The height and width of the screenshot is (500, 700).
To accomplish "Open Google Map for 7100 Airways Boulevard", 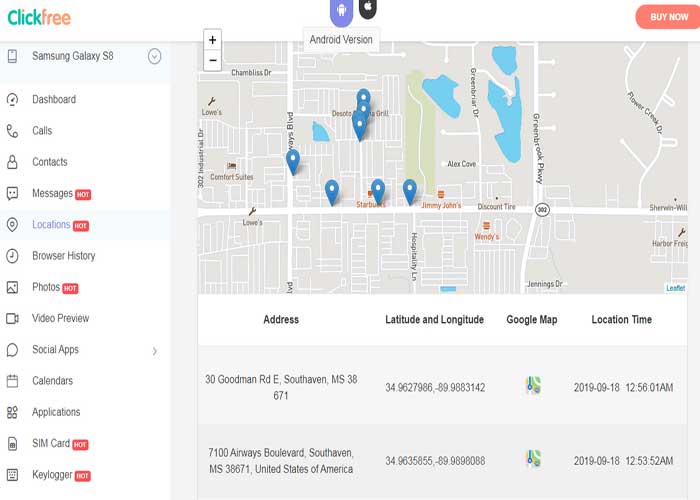I will pos(533,458).
